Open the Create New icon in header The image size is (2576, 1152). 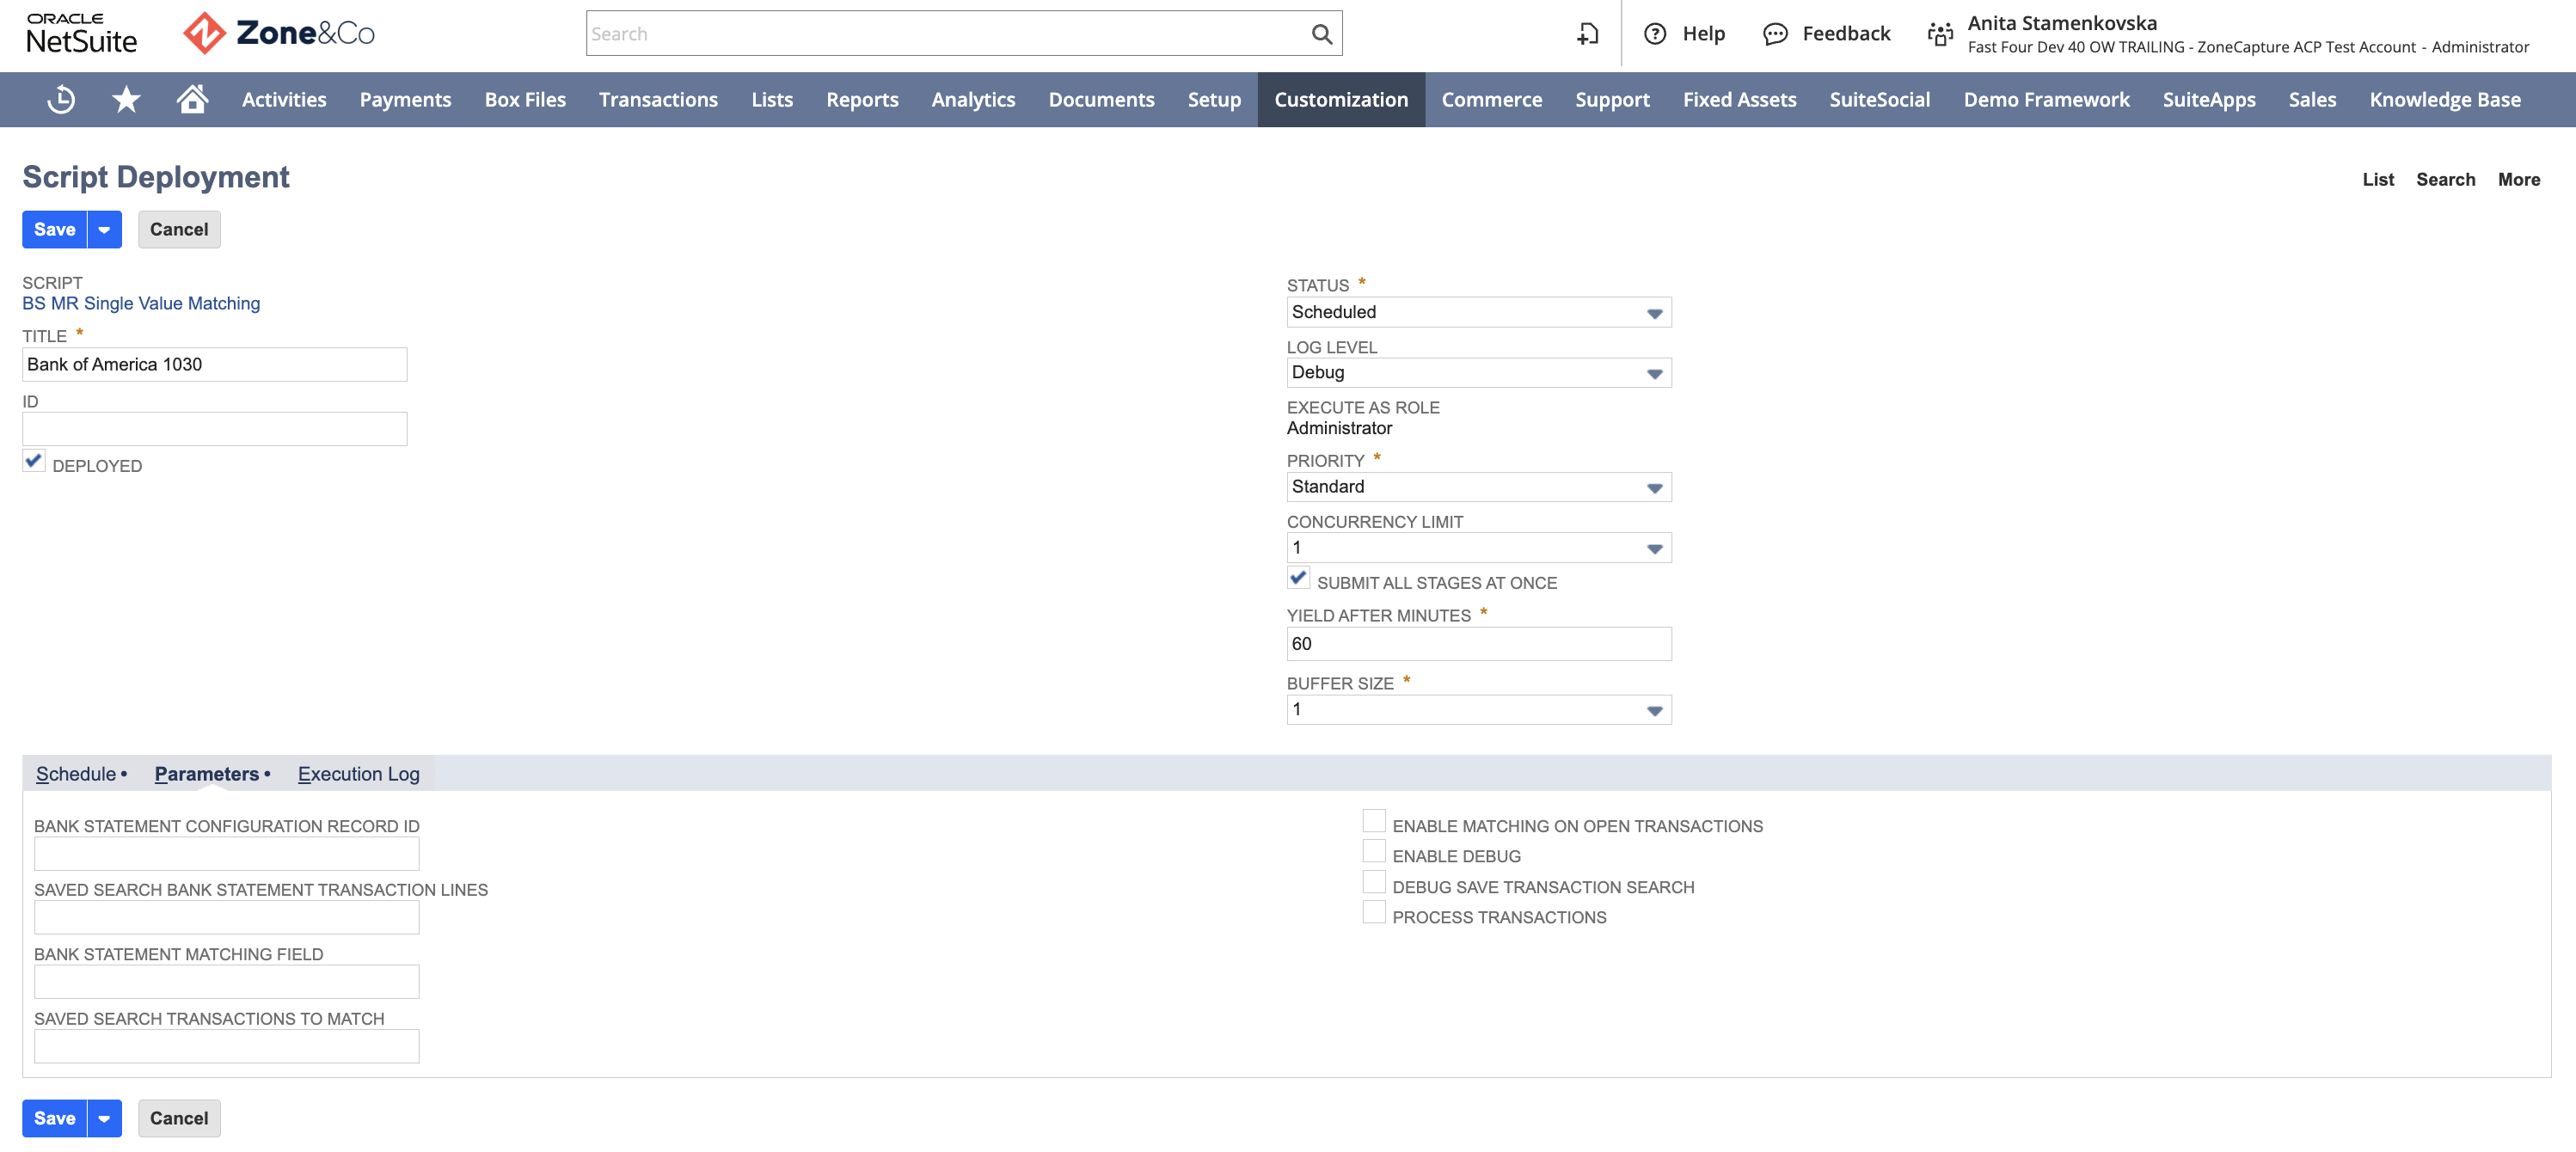click(x=1587, y=34)
